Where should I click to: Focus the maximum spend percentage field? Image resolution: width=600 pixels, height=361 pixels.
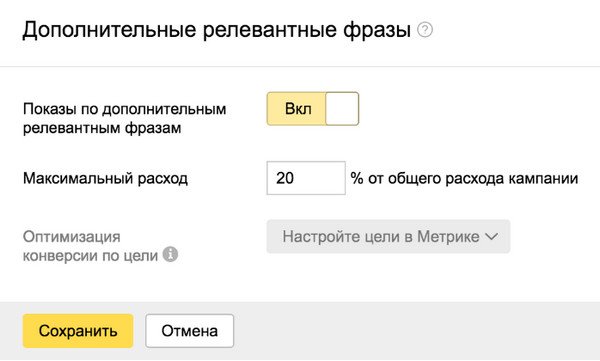pos(306,178)
